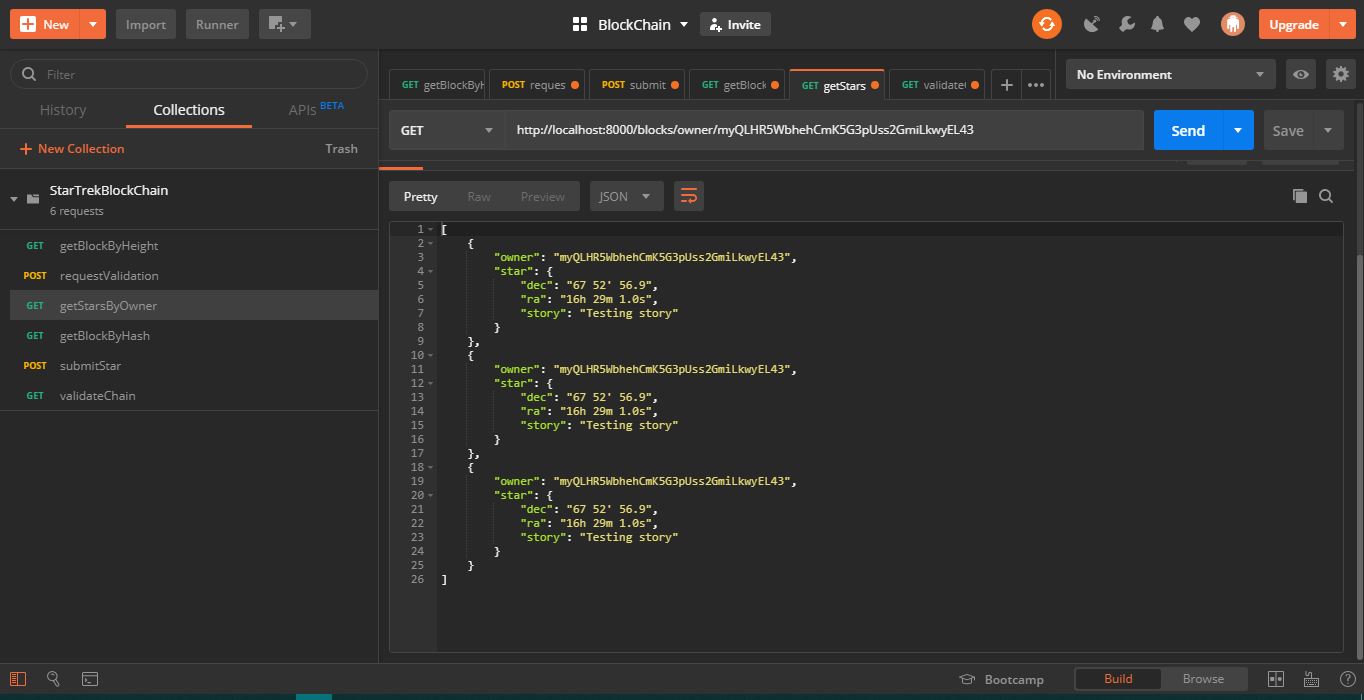Open the GET validate request tab

point(936,85)
